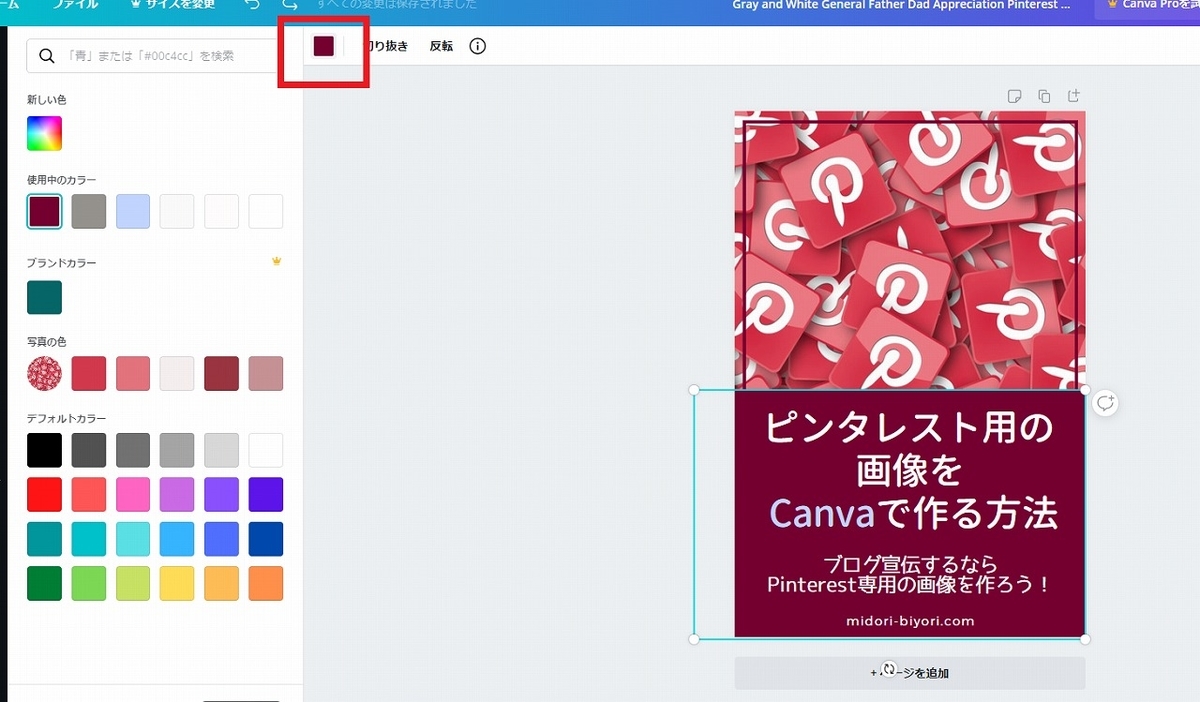Open the サイズを変更 resize menu
The height and width of the screenshot is (702, 1200).
[172, 5]
